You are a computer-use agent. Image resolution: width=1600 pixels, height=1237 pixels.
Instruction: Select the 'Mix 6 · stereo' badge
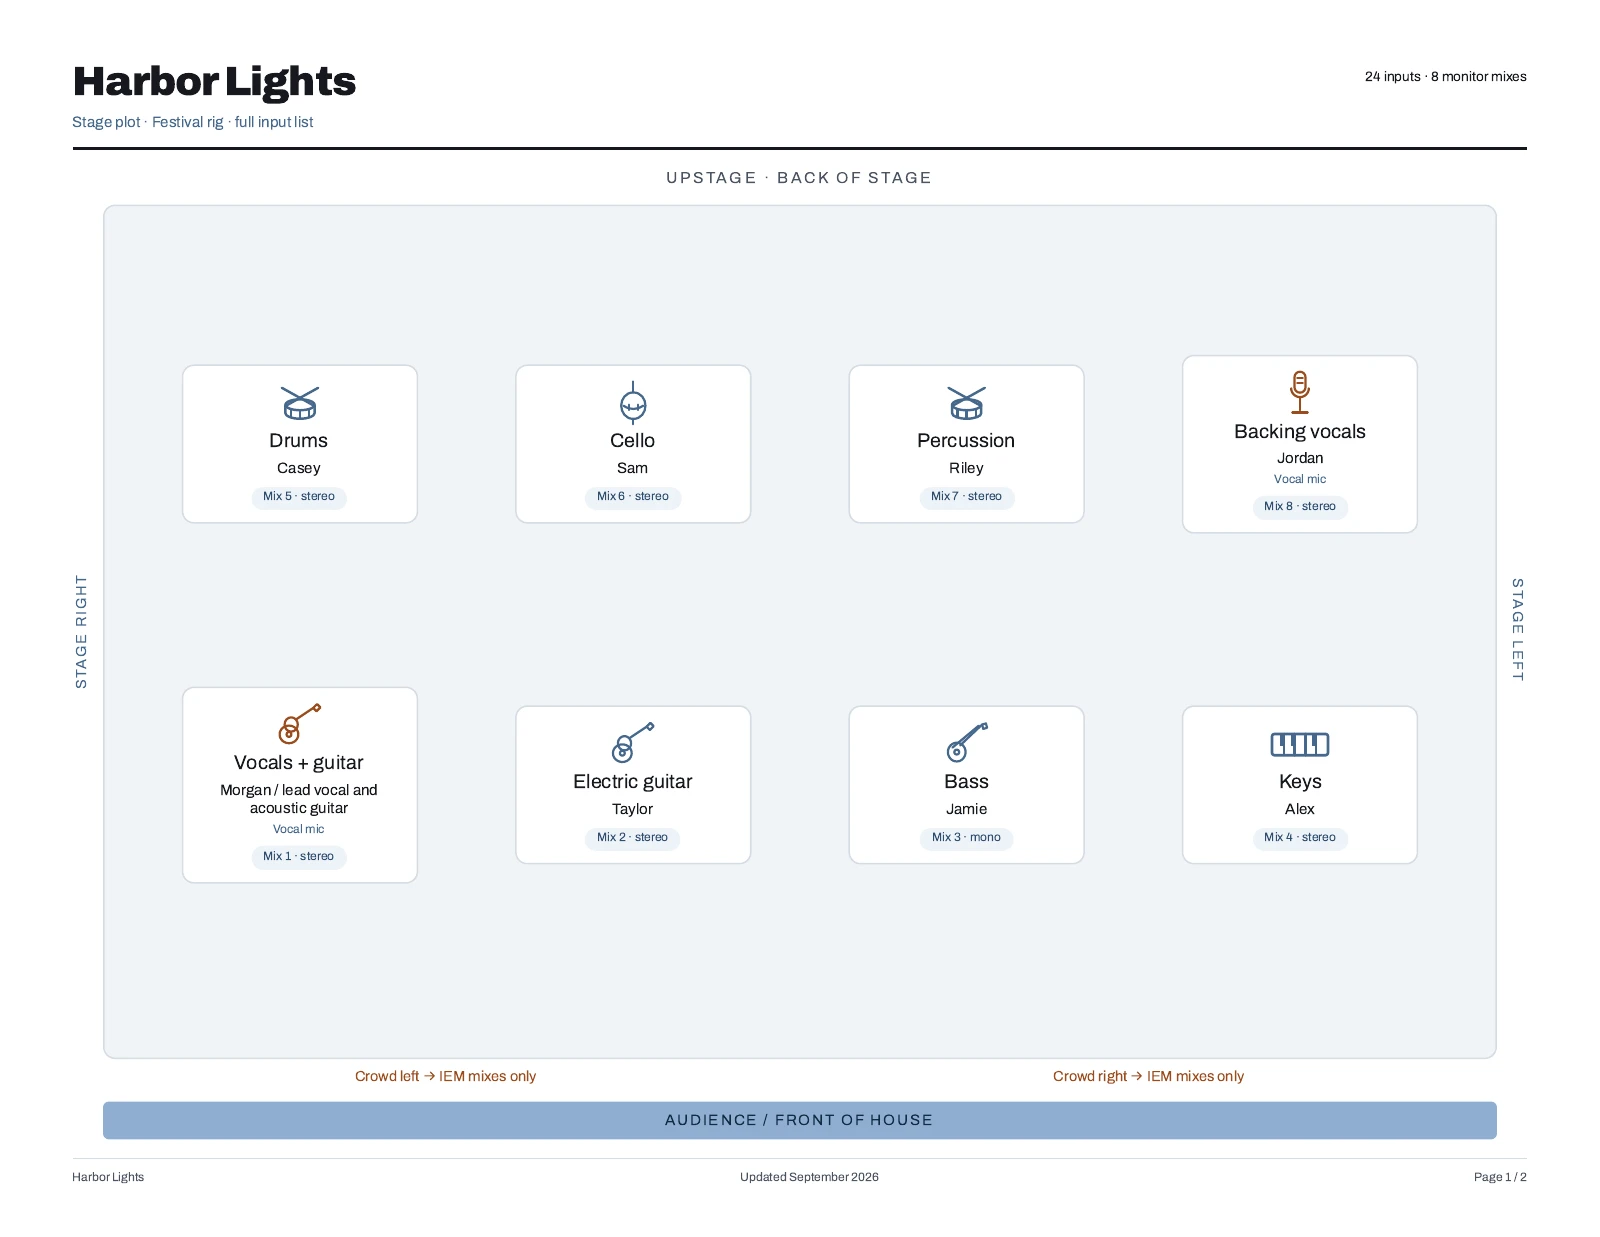click(633, 497)
